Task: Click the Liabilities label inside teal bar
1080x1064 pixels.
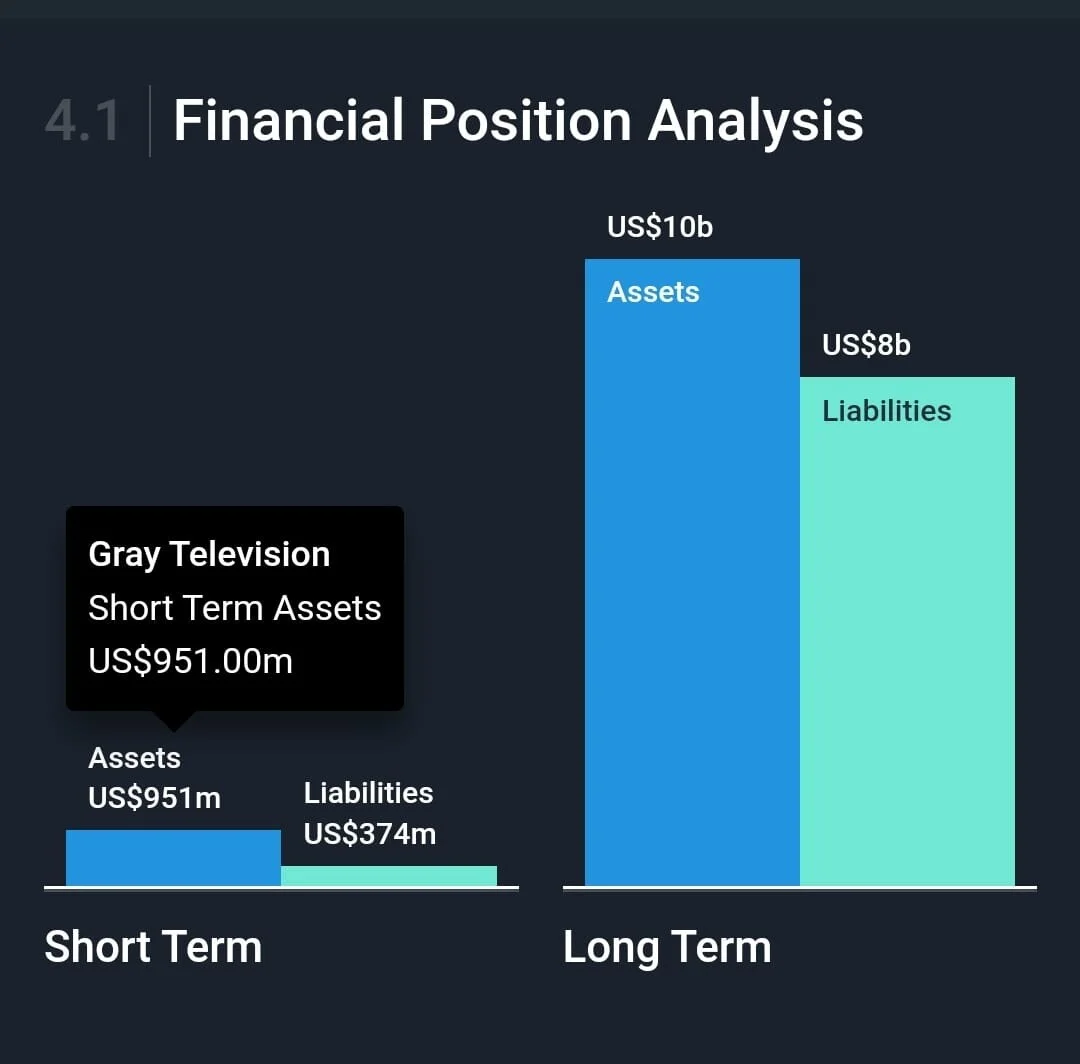Action: tap(886, 411)
